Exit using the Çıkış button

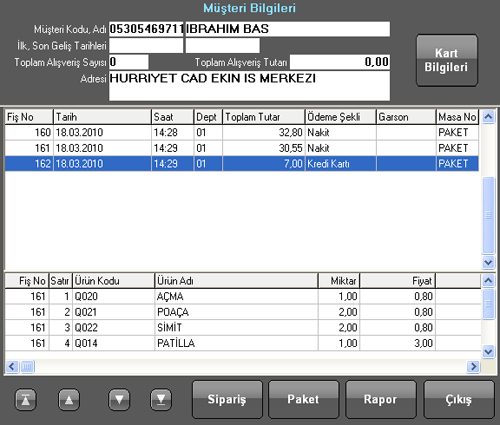pos(459,399)
